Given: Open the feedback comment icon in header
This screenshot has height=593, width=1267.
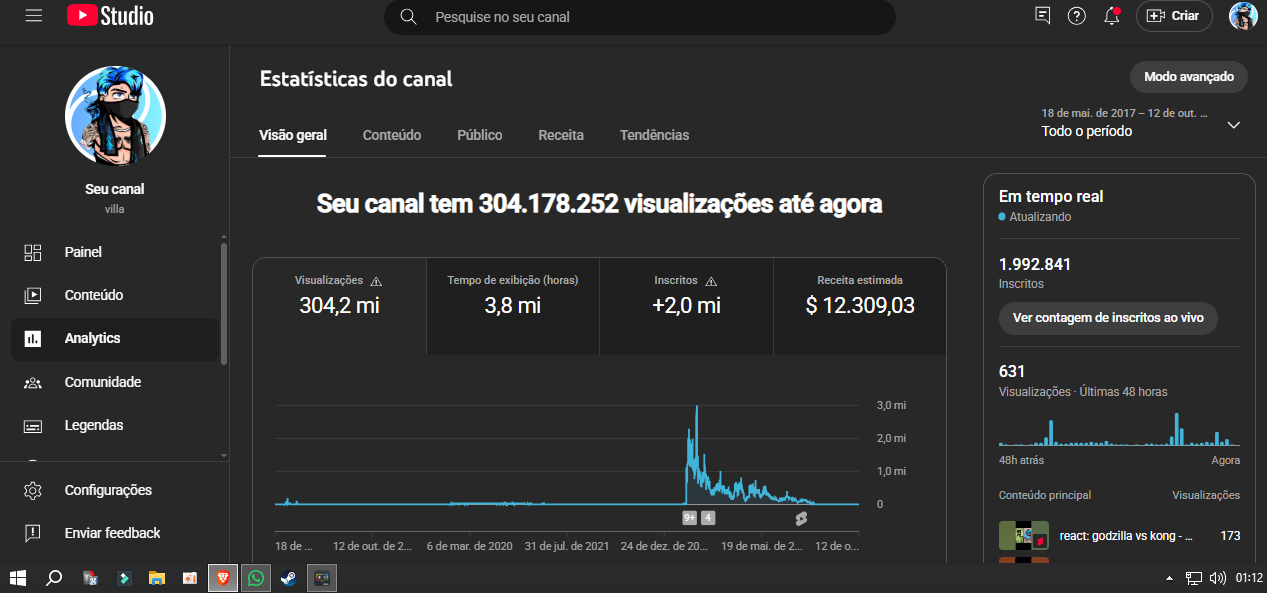Looking at the screenshot, I should coord(1043,16).
